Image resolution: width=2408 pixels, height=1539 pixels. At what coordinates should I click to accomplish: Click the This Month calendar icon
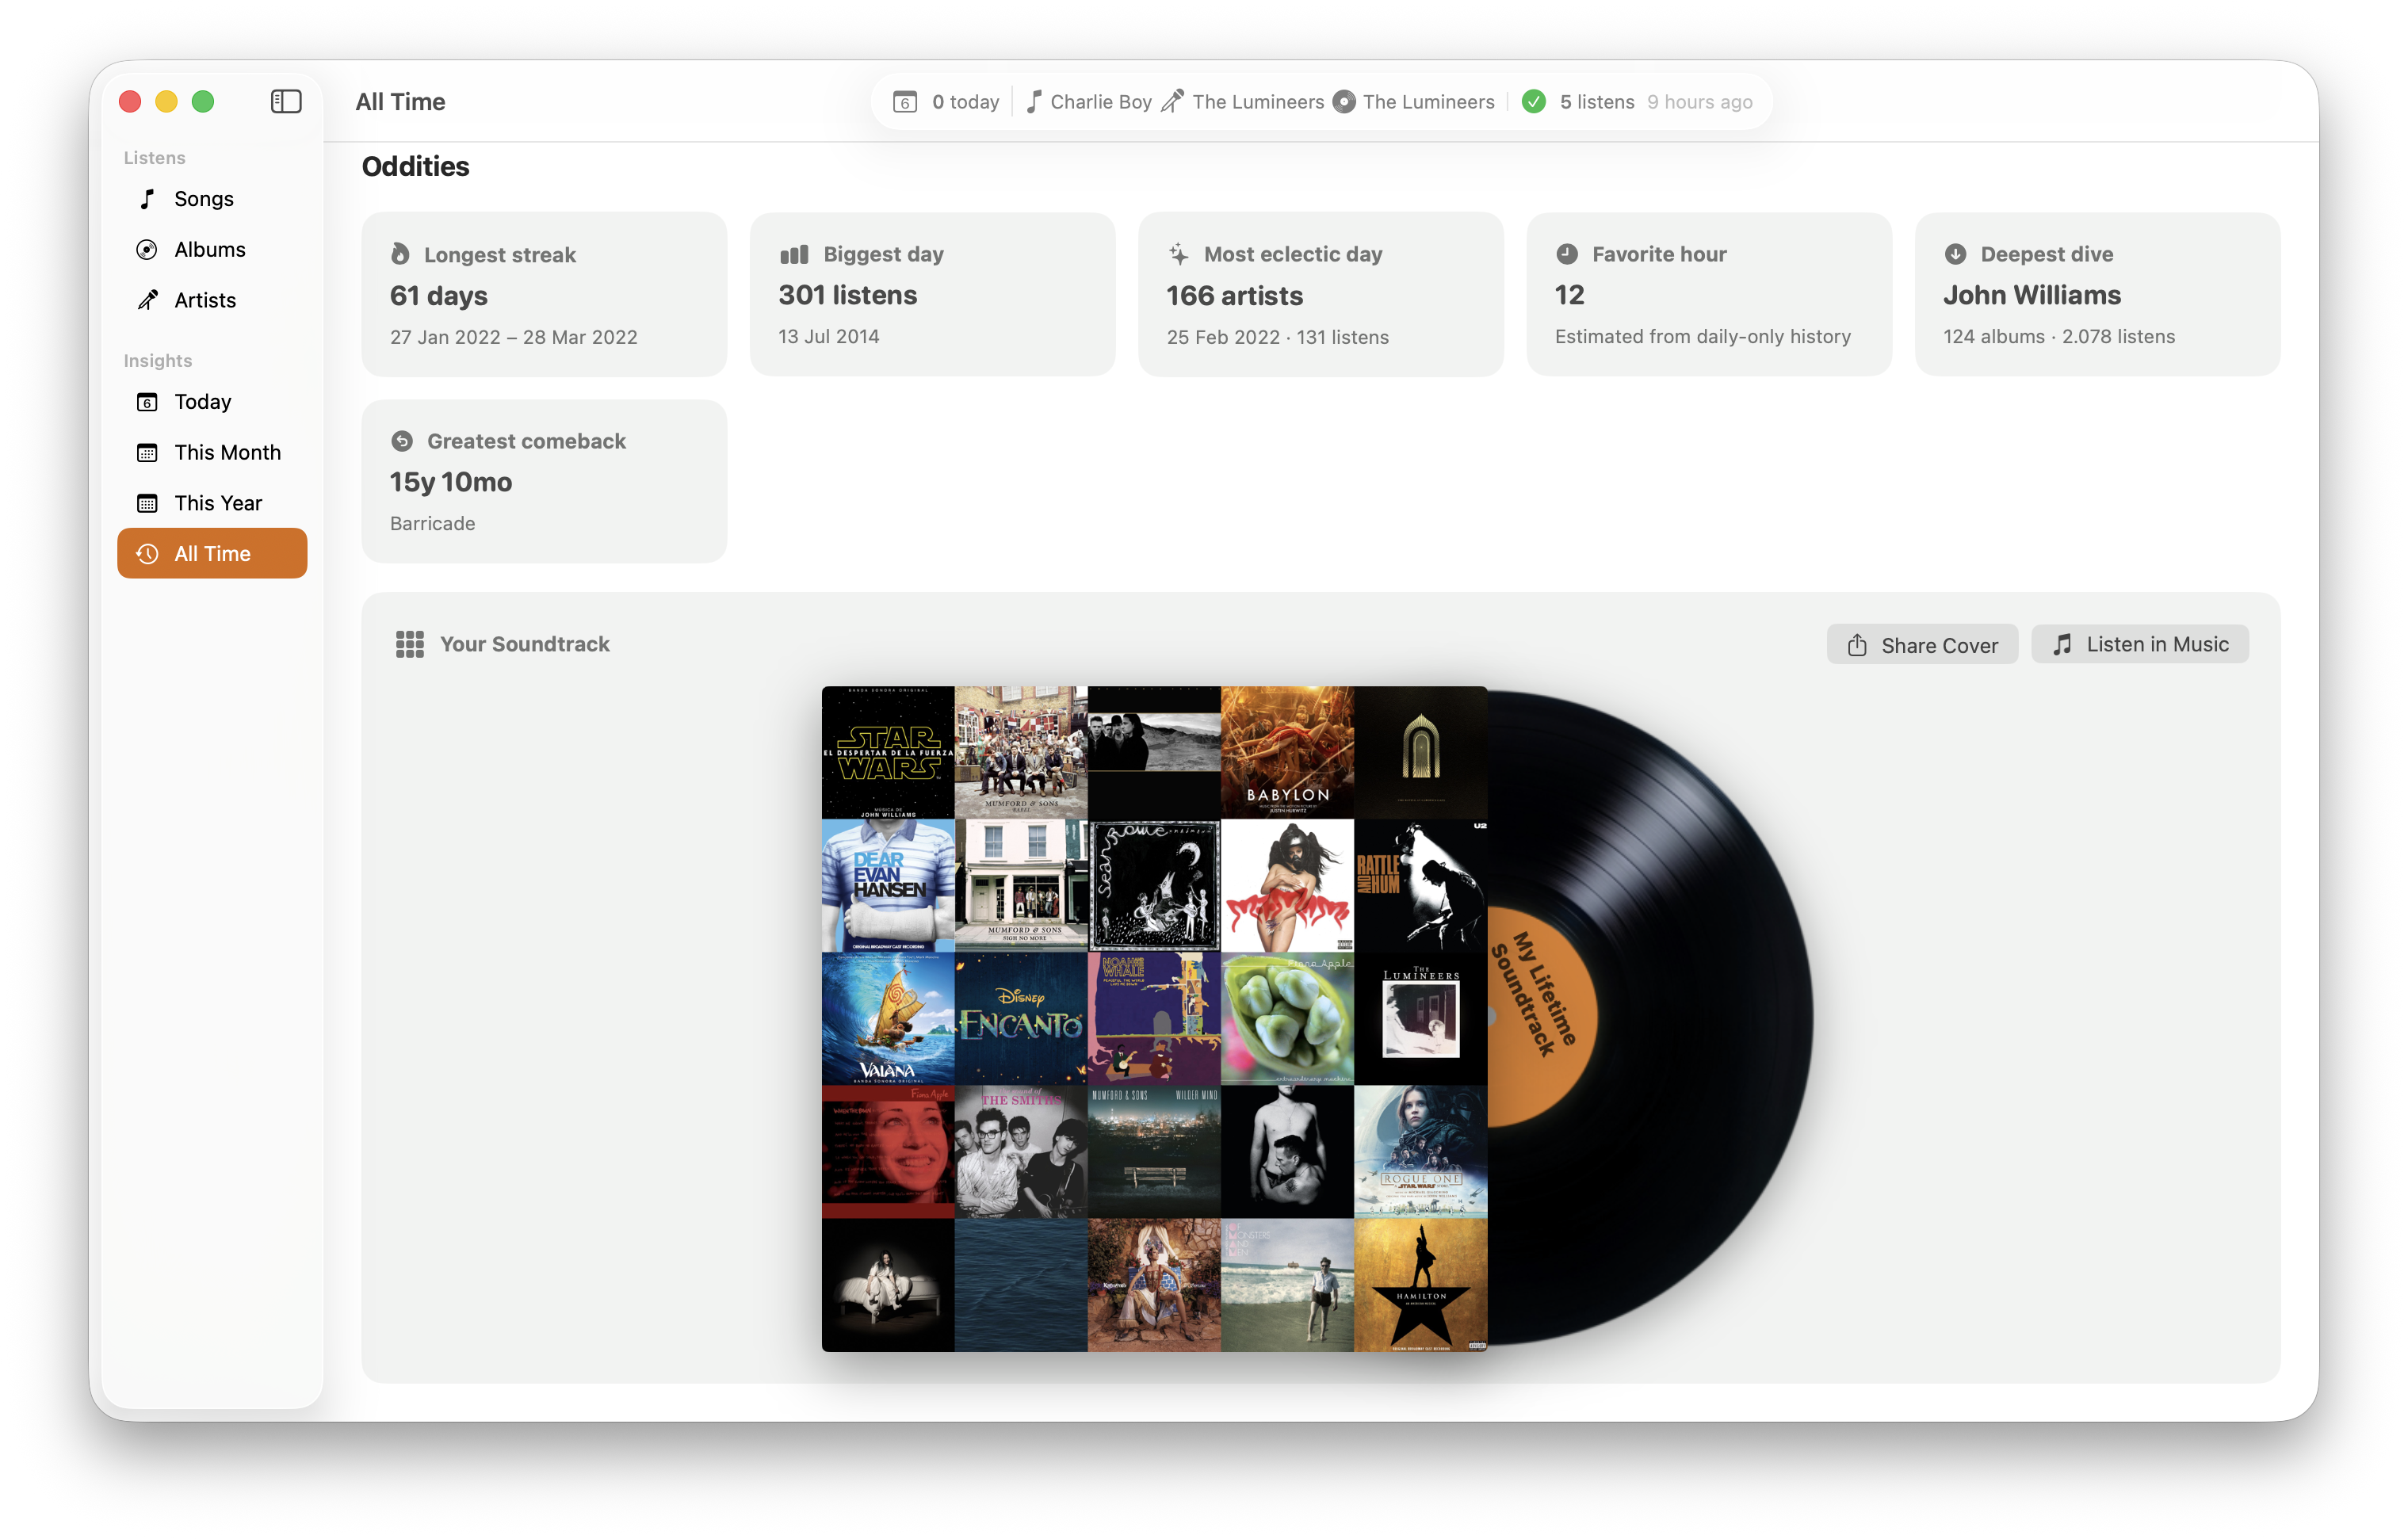(147, 453)
